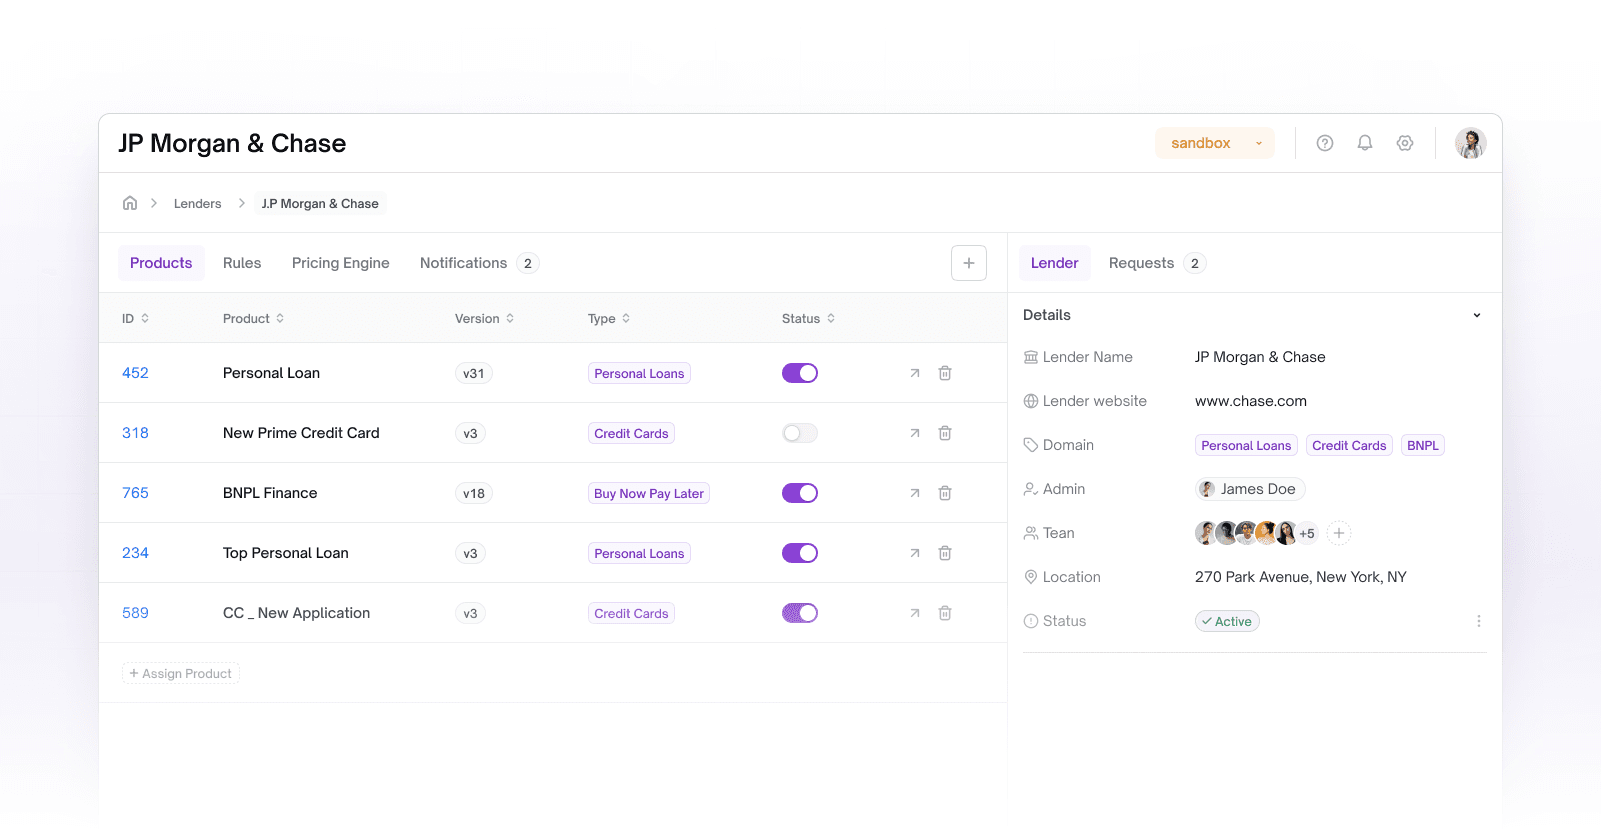This screenshot has width=1601, height=833.
Task: Click the Credit Cards domain tag
Action: (x=1349, y=445)
